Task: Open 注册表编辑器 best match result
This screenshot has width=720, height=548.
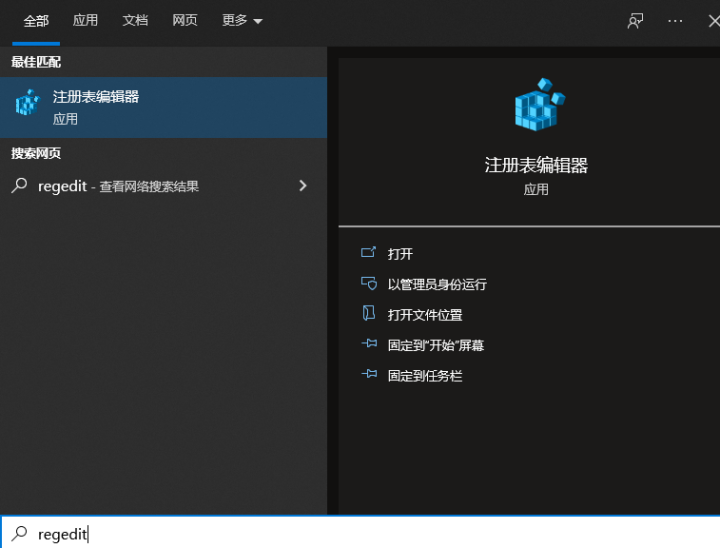Action: click(163, 107)
